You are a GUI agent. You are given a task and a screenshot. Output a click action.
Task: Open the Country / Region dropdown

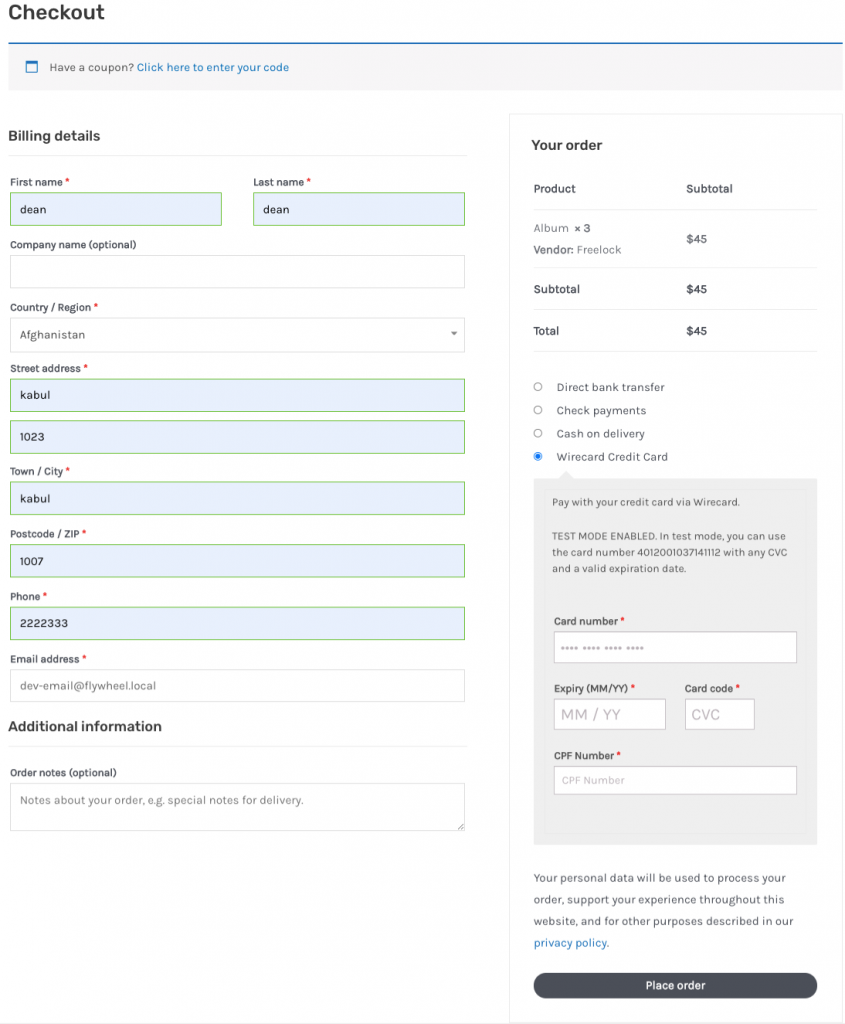(237, 334)
